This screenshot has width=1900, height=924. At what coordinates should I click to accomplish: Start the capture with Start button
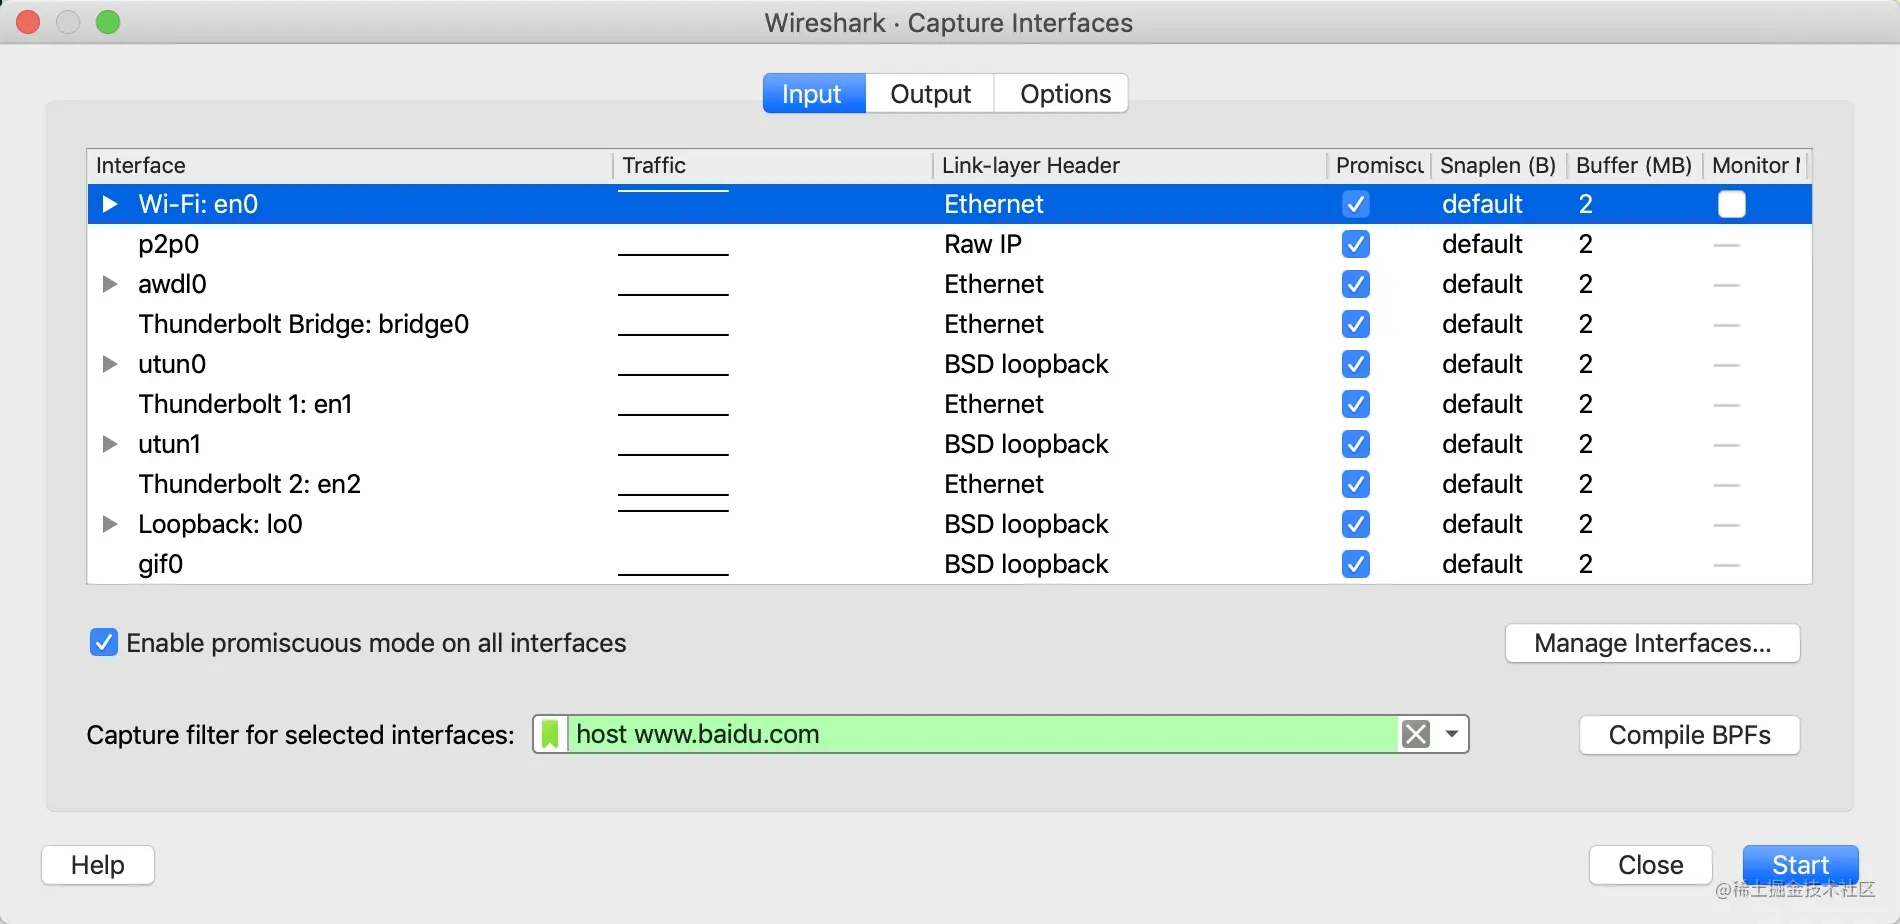tap(1800, 865)
